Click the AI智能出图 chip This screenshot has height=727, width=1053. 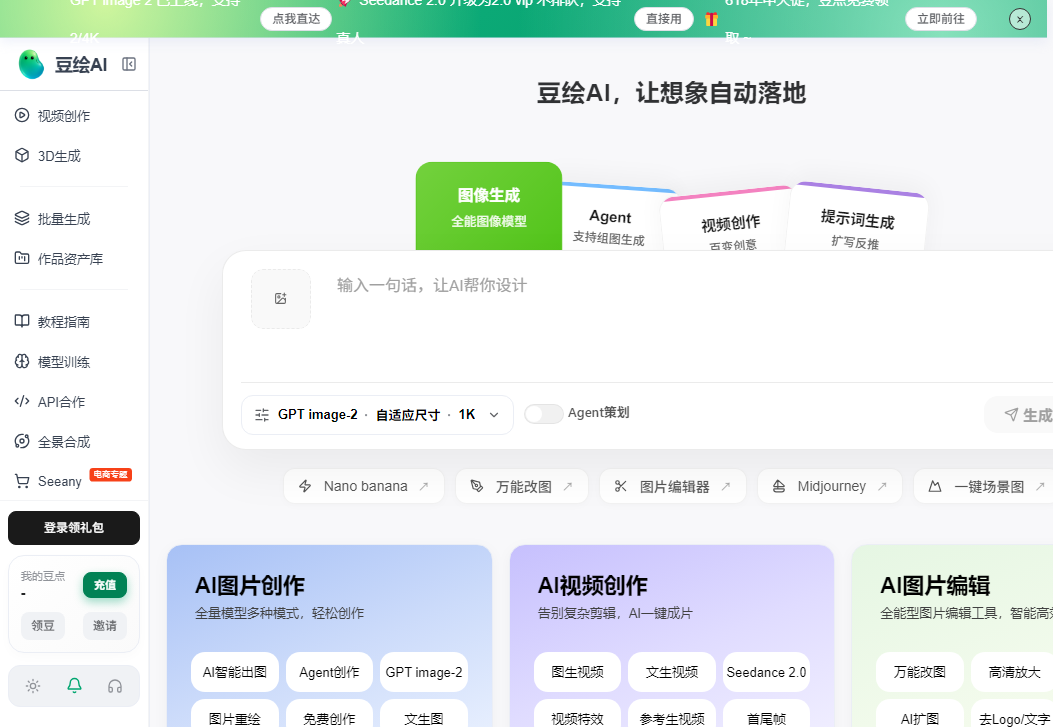(235, 672)
